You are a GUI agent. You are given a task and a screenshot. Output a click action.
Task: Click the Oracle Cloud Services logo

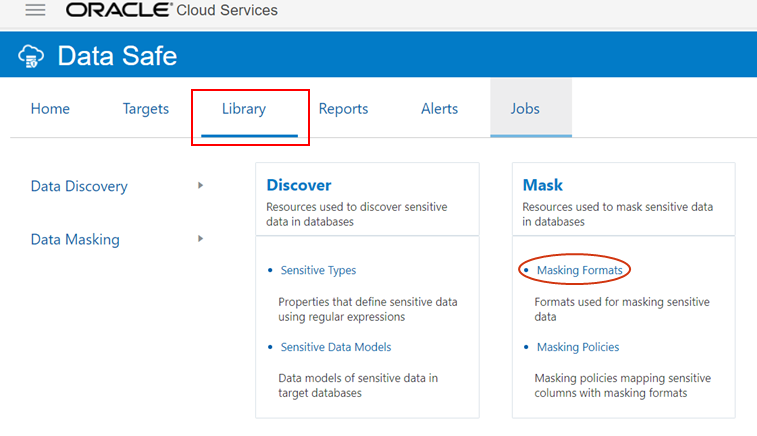pyautogui.click(x=172, y=10)
